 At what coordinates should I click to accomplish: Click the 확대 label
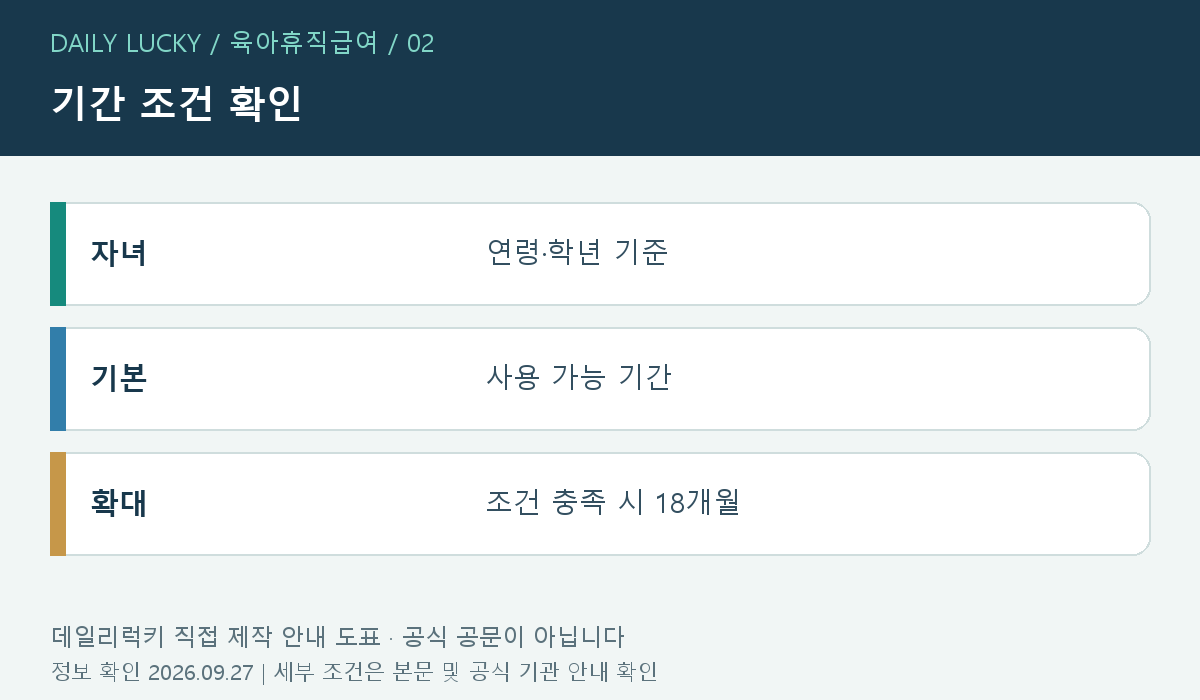coord(119,503)
